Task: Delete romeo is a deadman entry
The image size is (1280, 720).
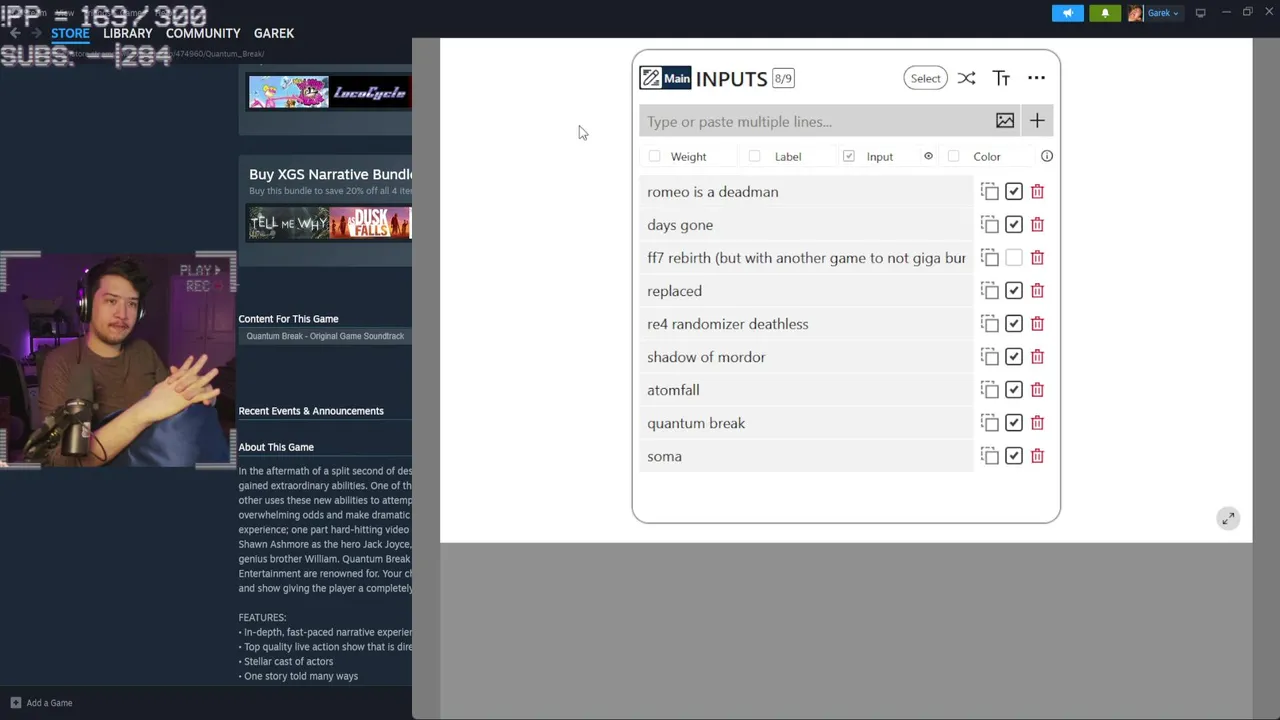Action: coord(1037,191)
